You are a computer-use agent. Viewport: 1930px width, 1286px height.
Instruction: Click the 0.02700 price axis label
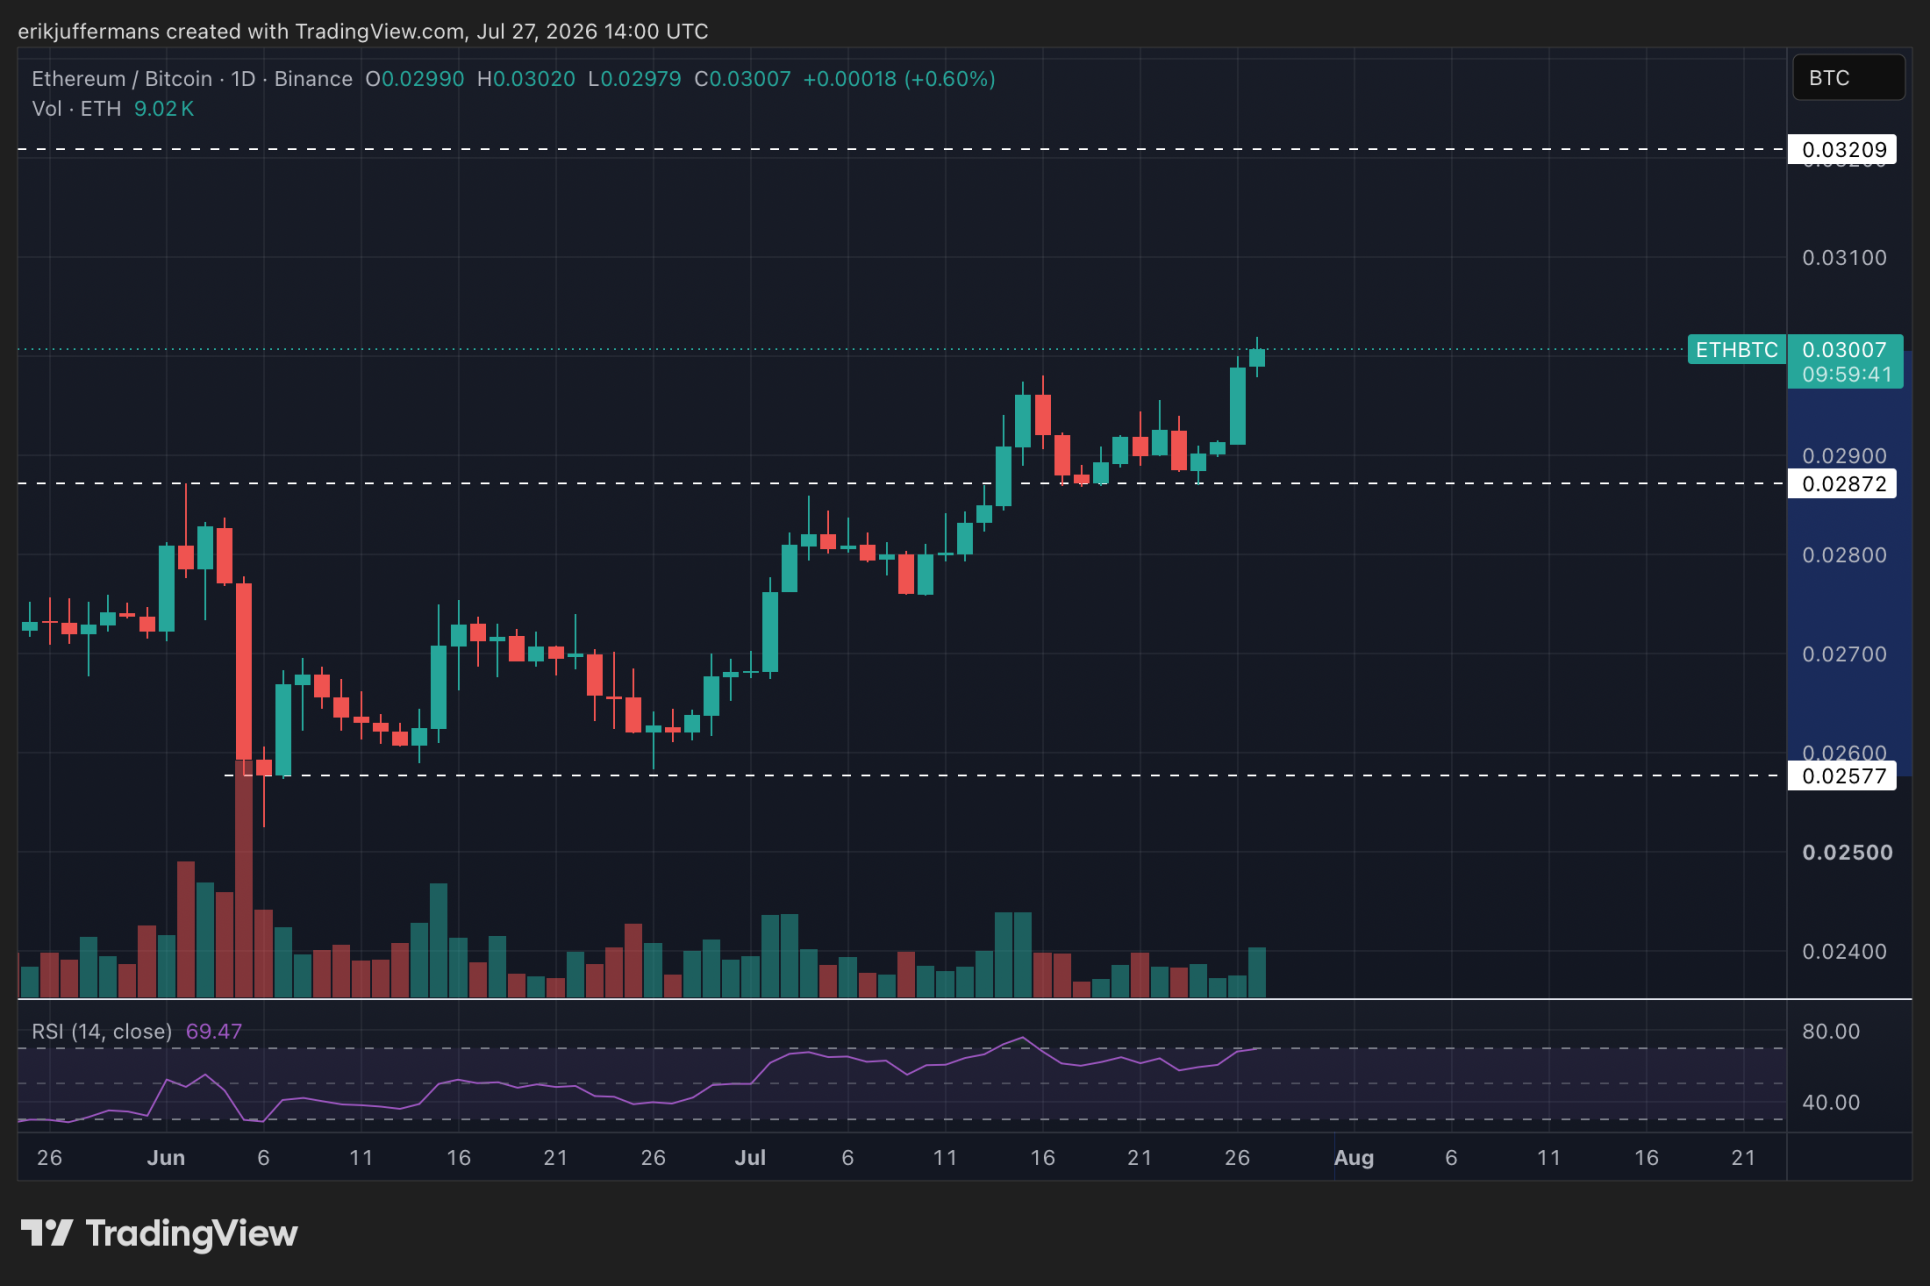pos(1844,654)
